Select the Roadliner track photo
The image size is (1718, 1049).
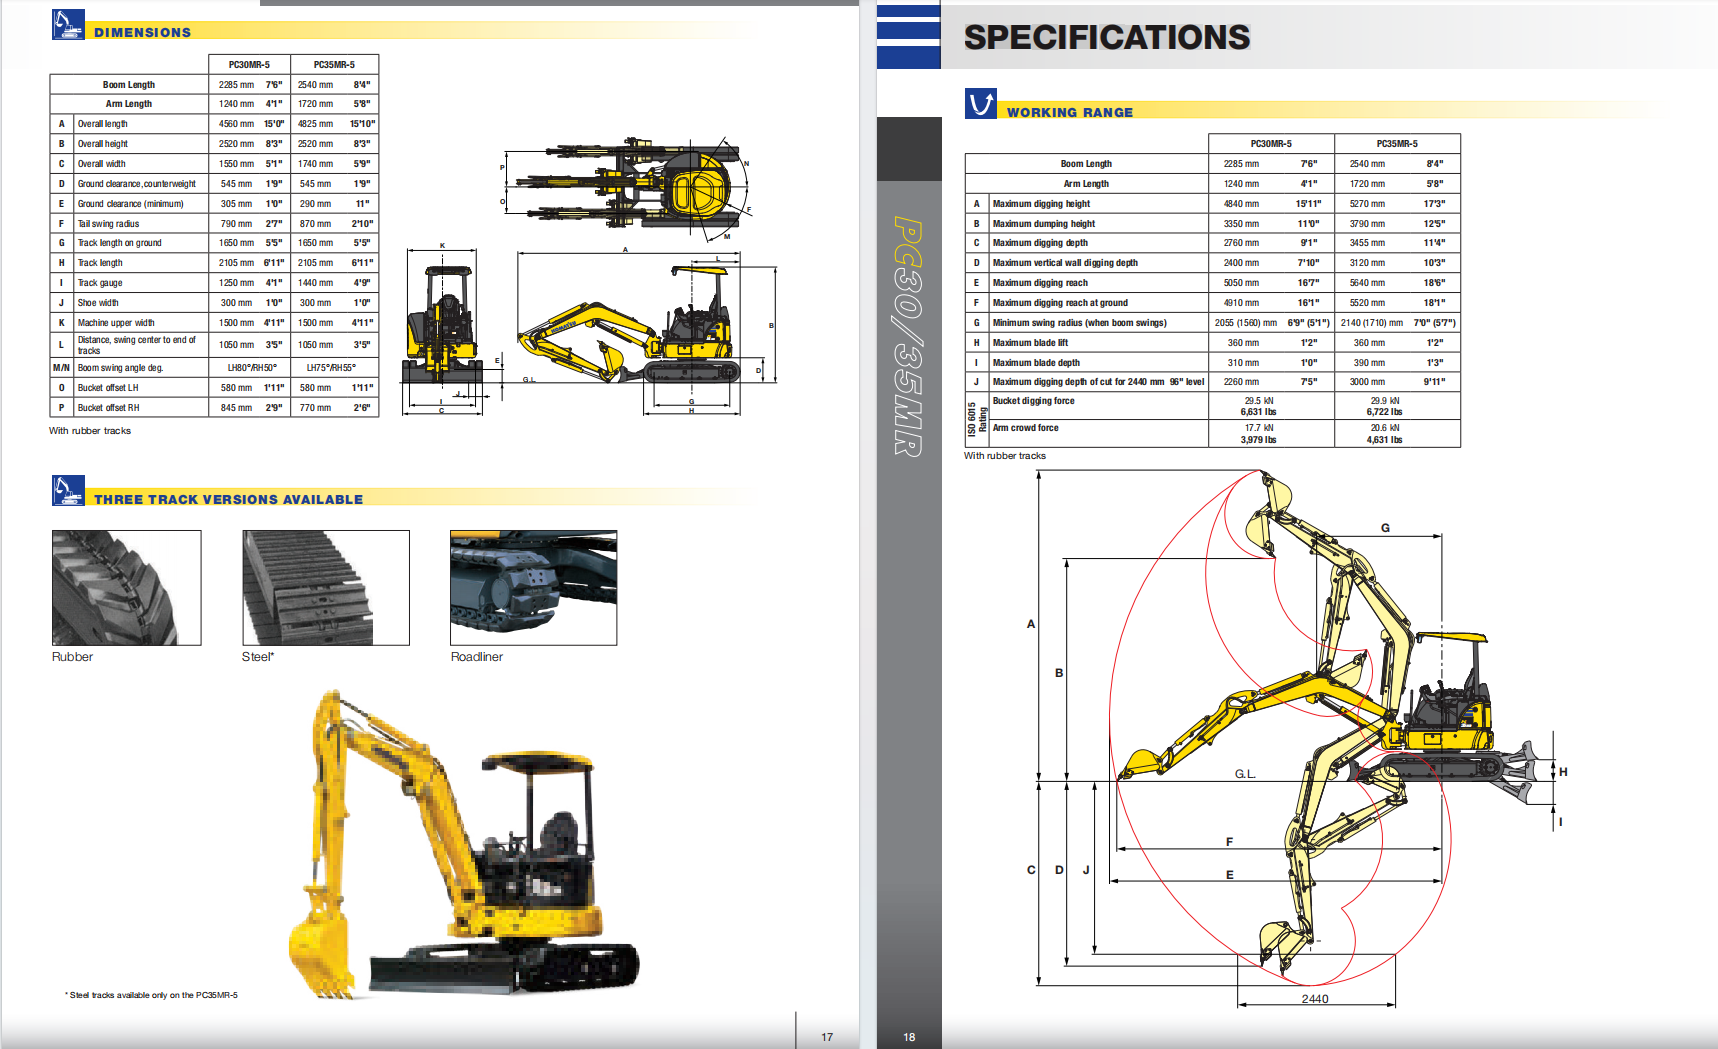533,588
